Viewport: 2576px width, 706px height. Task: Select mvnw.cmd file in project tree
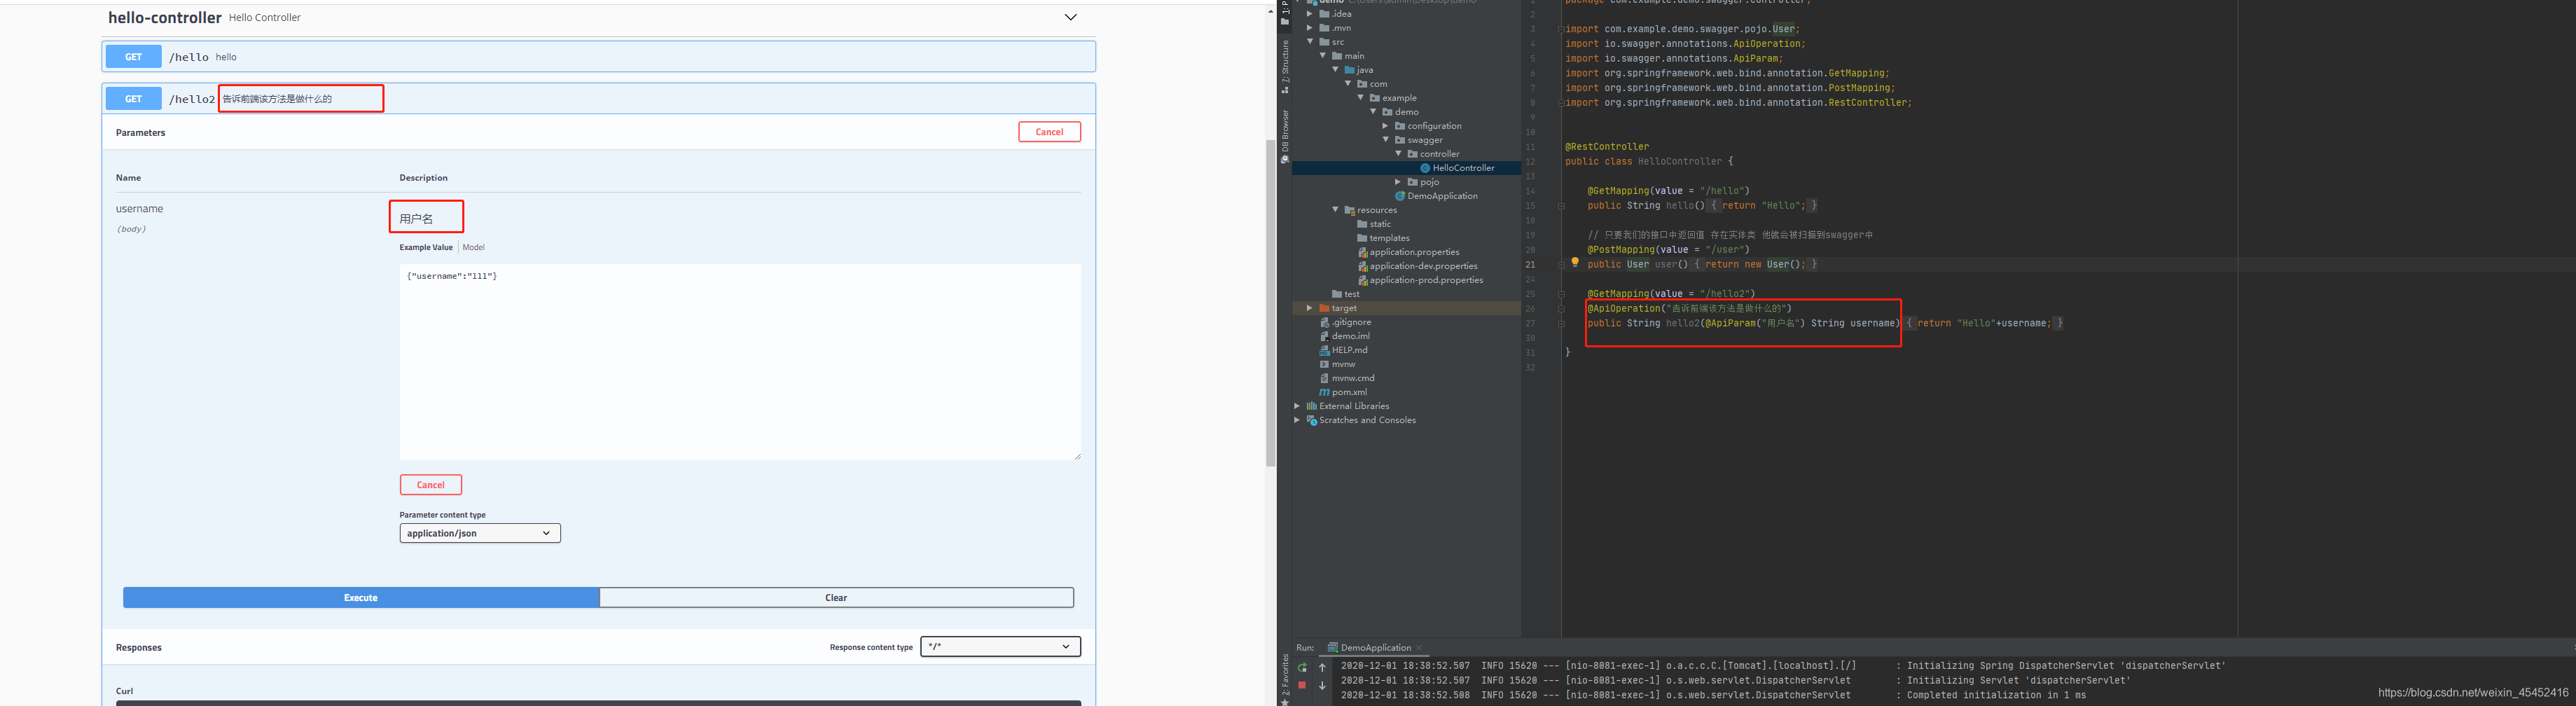1347,378
